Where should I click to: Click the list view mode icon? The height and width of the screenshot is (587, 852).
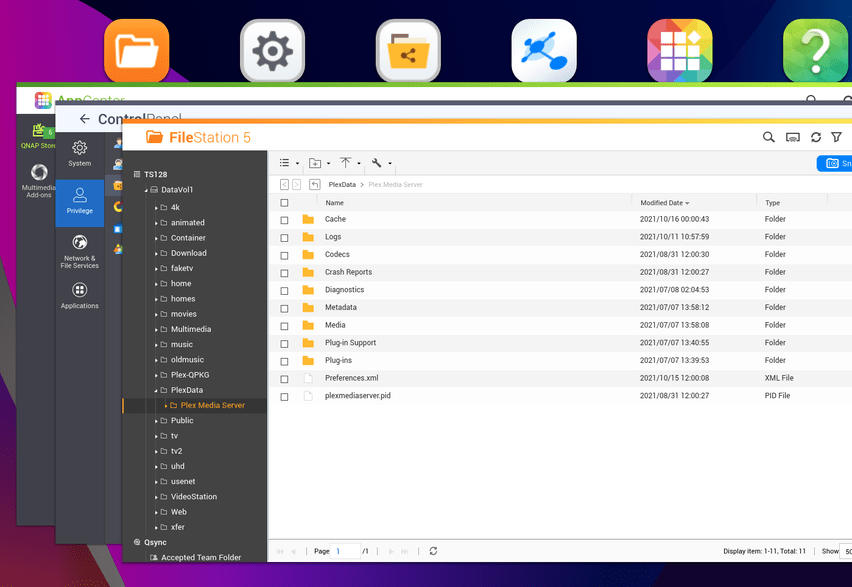[x=284, y=163]
